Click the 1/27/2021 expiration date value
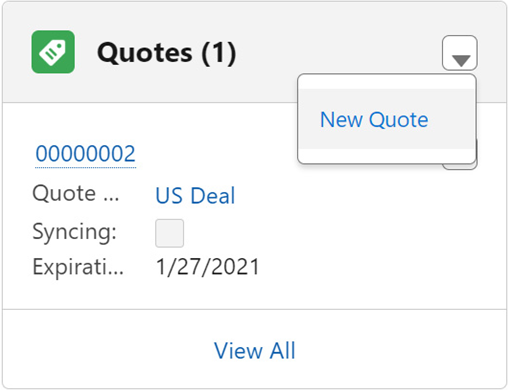508x390 pixels. (x=208, y=267)
